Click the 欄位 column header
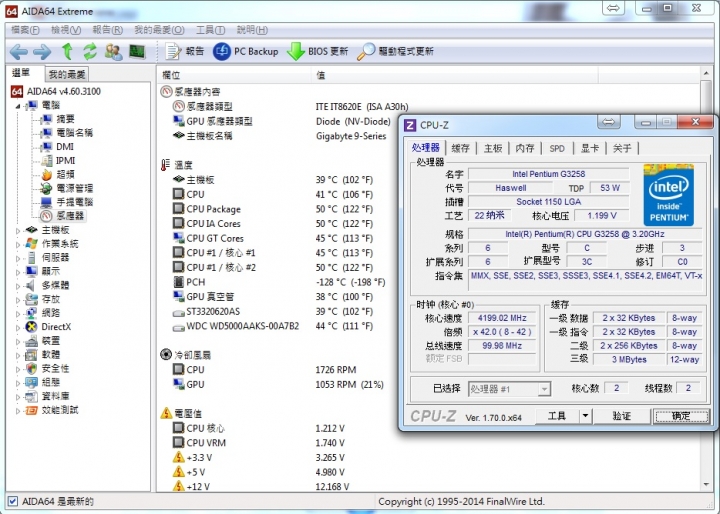 click(234, 75)
